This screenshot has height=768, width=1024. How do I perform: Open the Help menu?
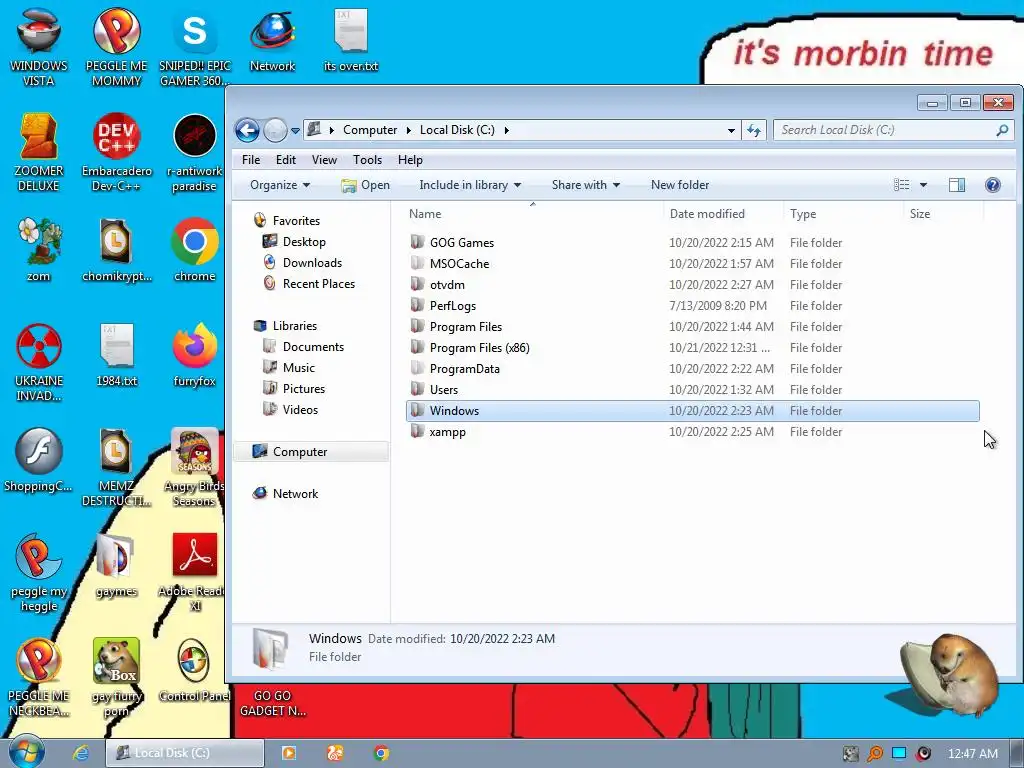pyautogui.click(x=410, y=160)
